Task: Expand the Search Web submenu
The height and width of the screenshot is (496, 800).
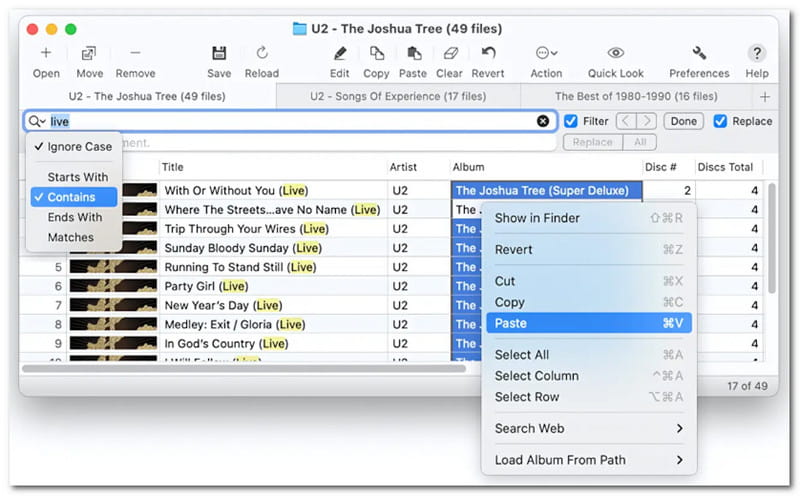Action: tap(589, 429)
